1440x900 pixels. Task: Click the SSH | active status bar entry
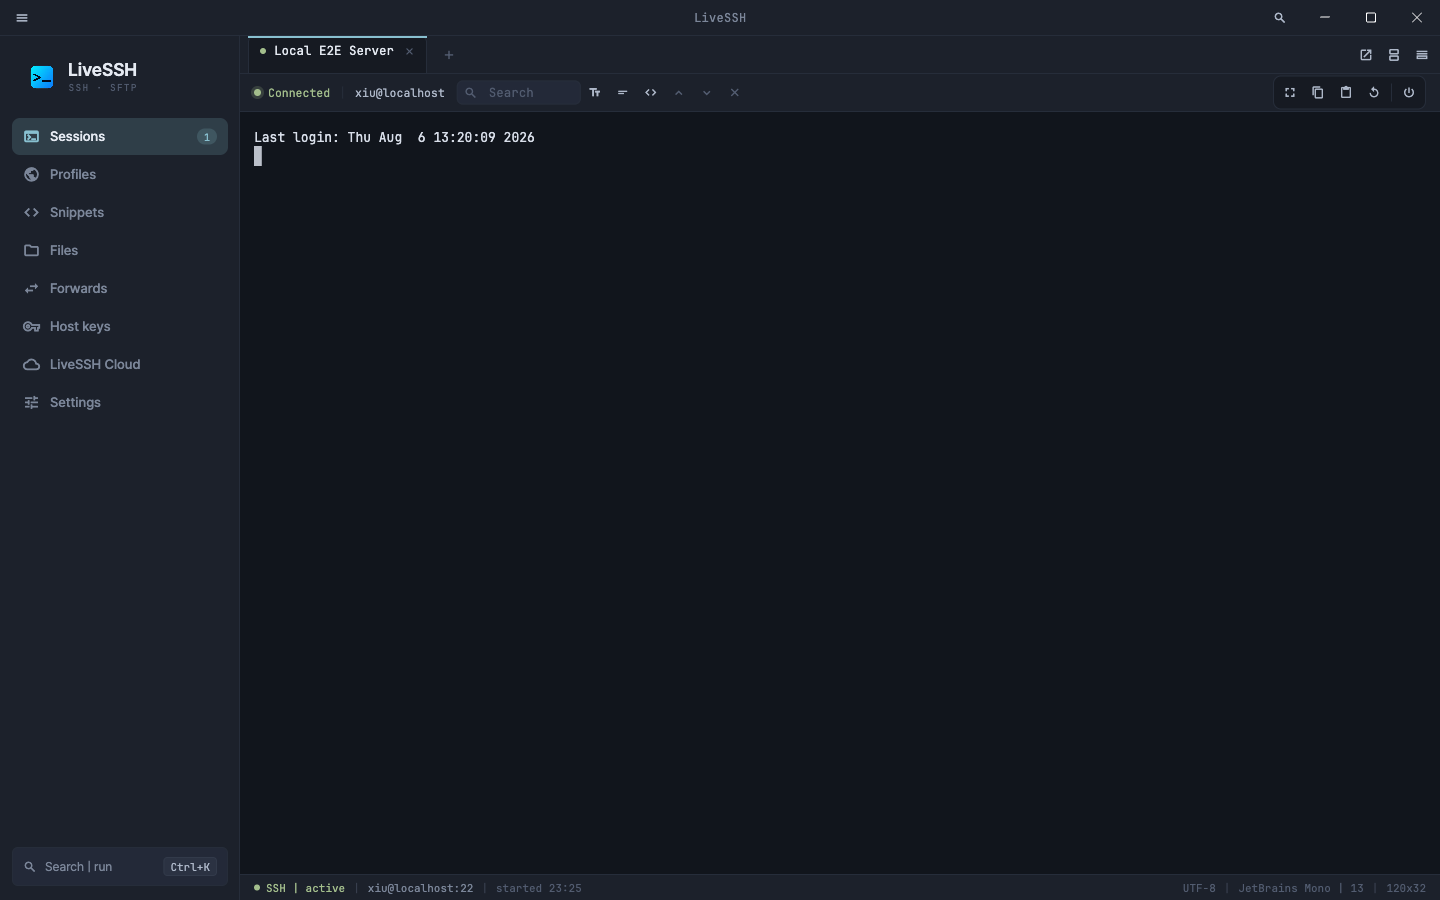(x=299, y=888)
